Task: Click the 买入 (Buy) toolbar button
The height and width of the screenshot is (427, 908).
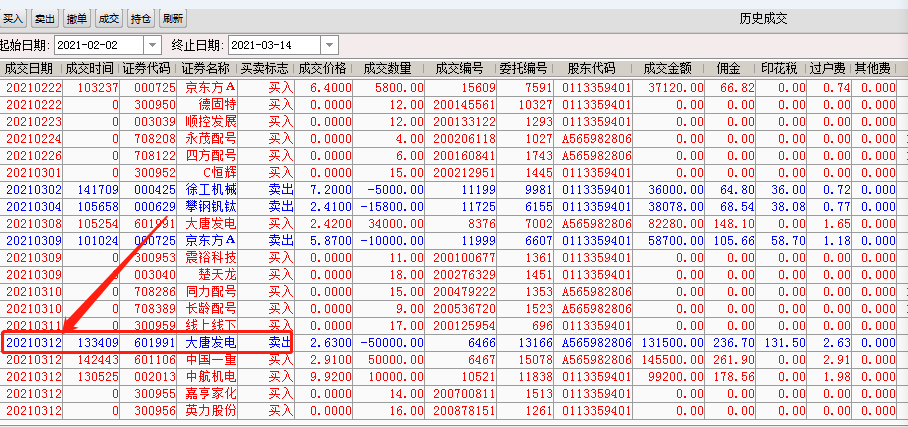Action: [x=12, y=18]
